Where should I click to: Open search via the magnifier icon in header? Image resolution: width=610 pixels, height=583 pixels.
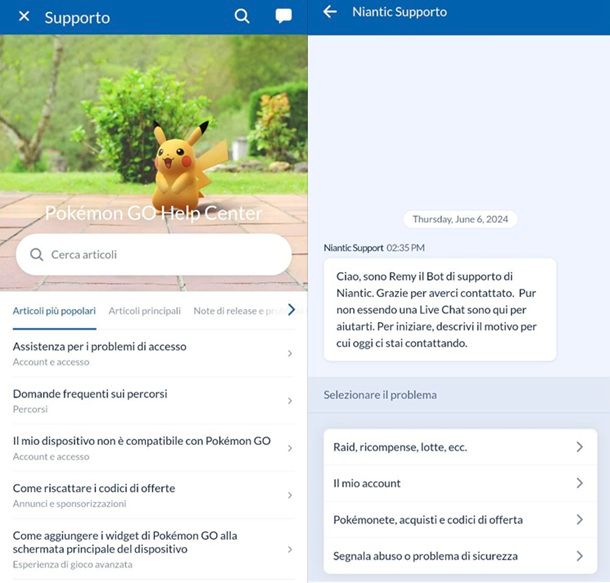tap(242, 16)
